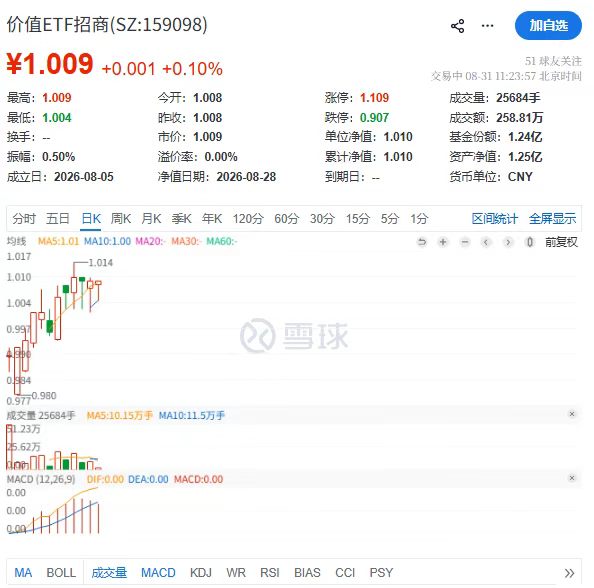The height and width of the screenshot is (588, 594).
Task: Open the 前复权 adjustment dropdown
Action: click(561, 242)
